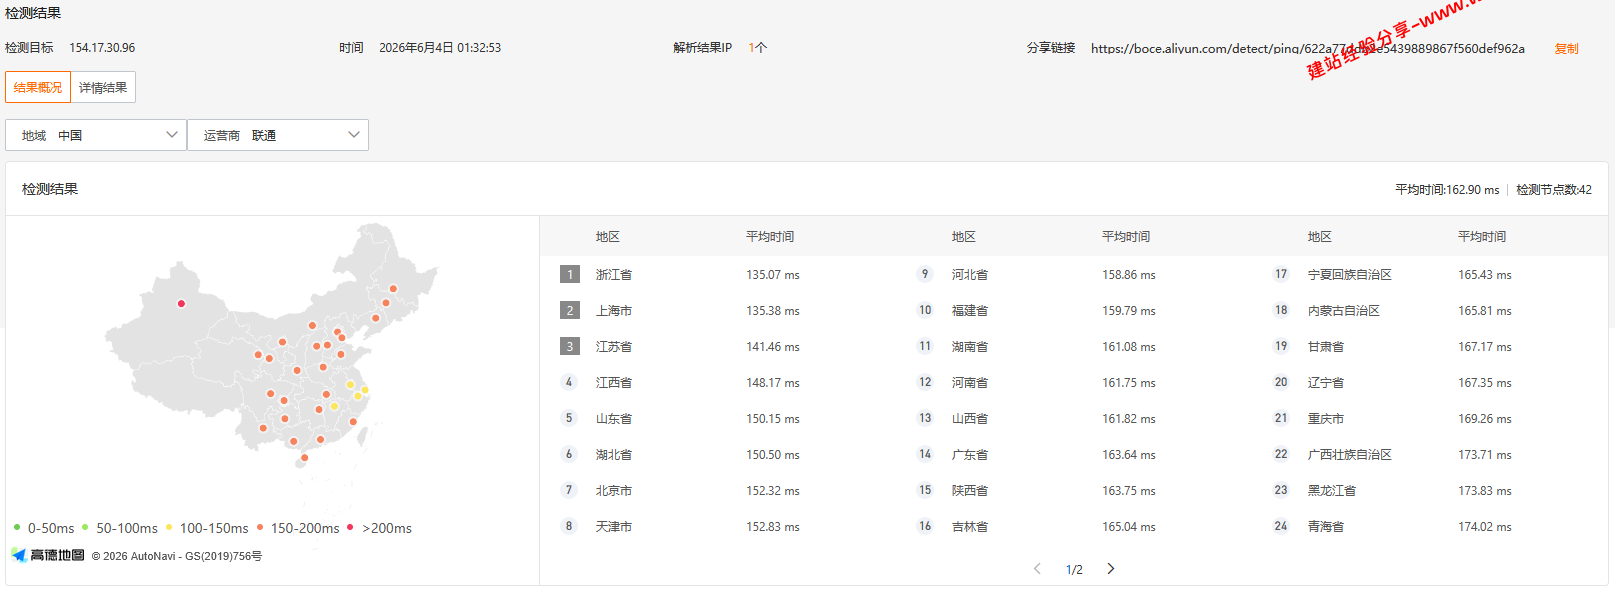Click the 0-50ms green legend dot
The height and width of the screenshot is (592, 1615).
17,527
